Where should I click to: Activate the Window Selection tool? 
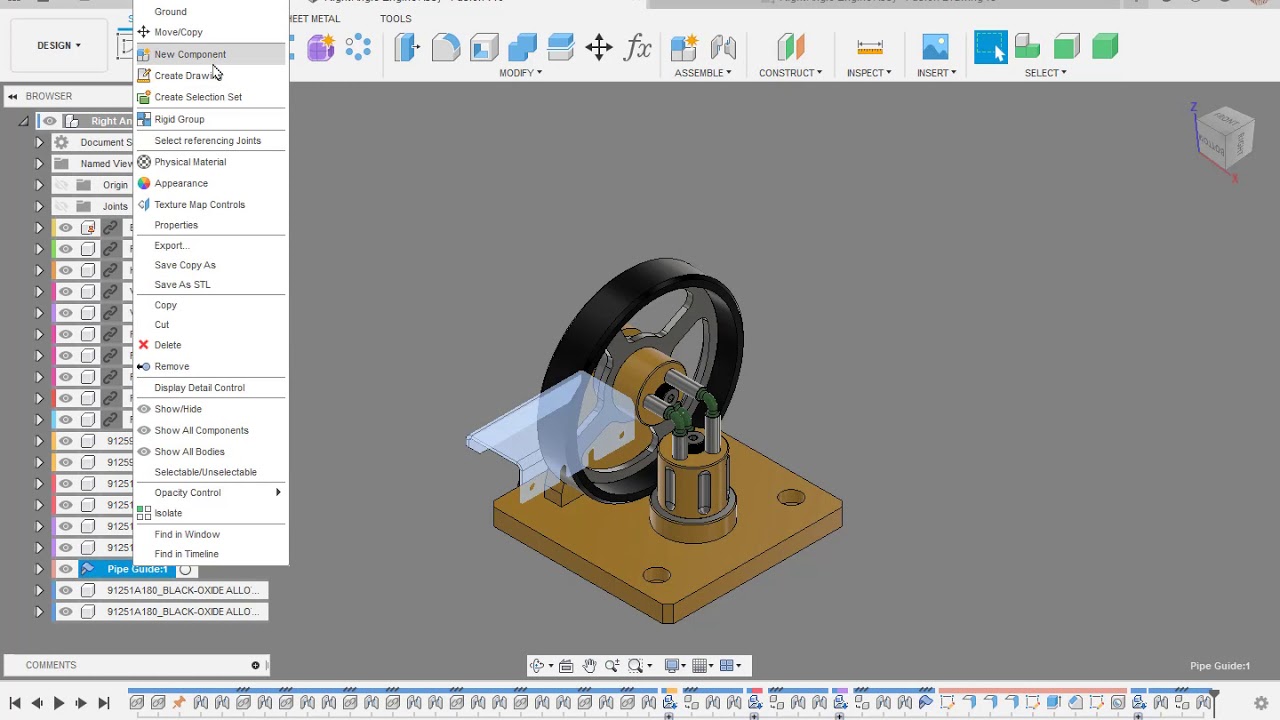[x=991, y=47]
